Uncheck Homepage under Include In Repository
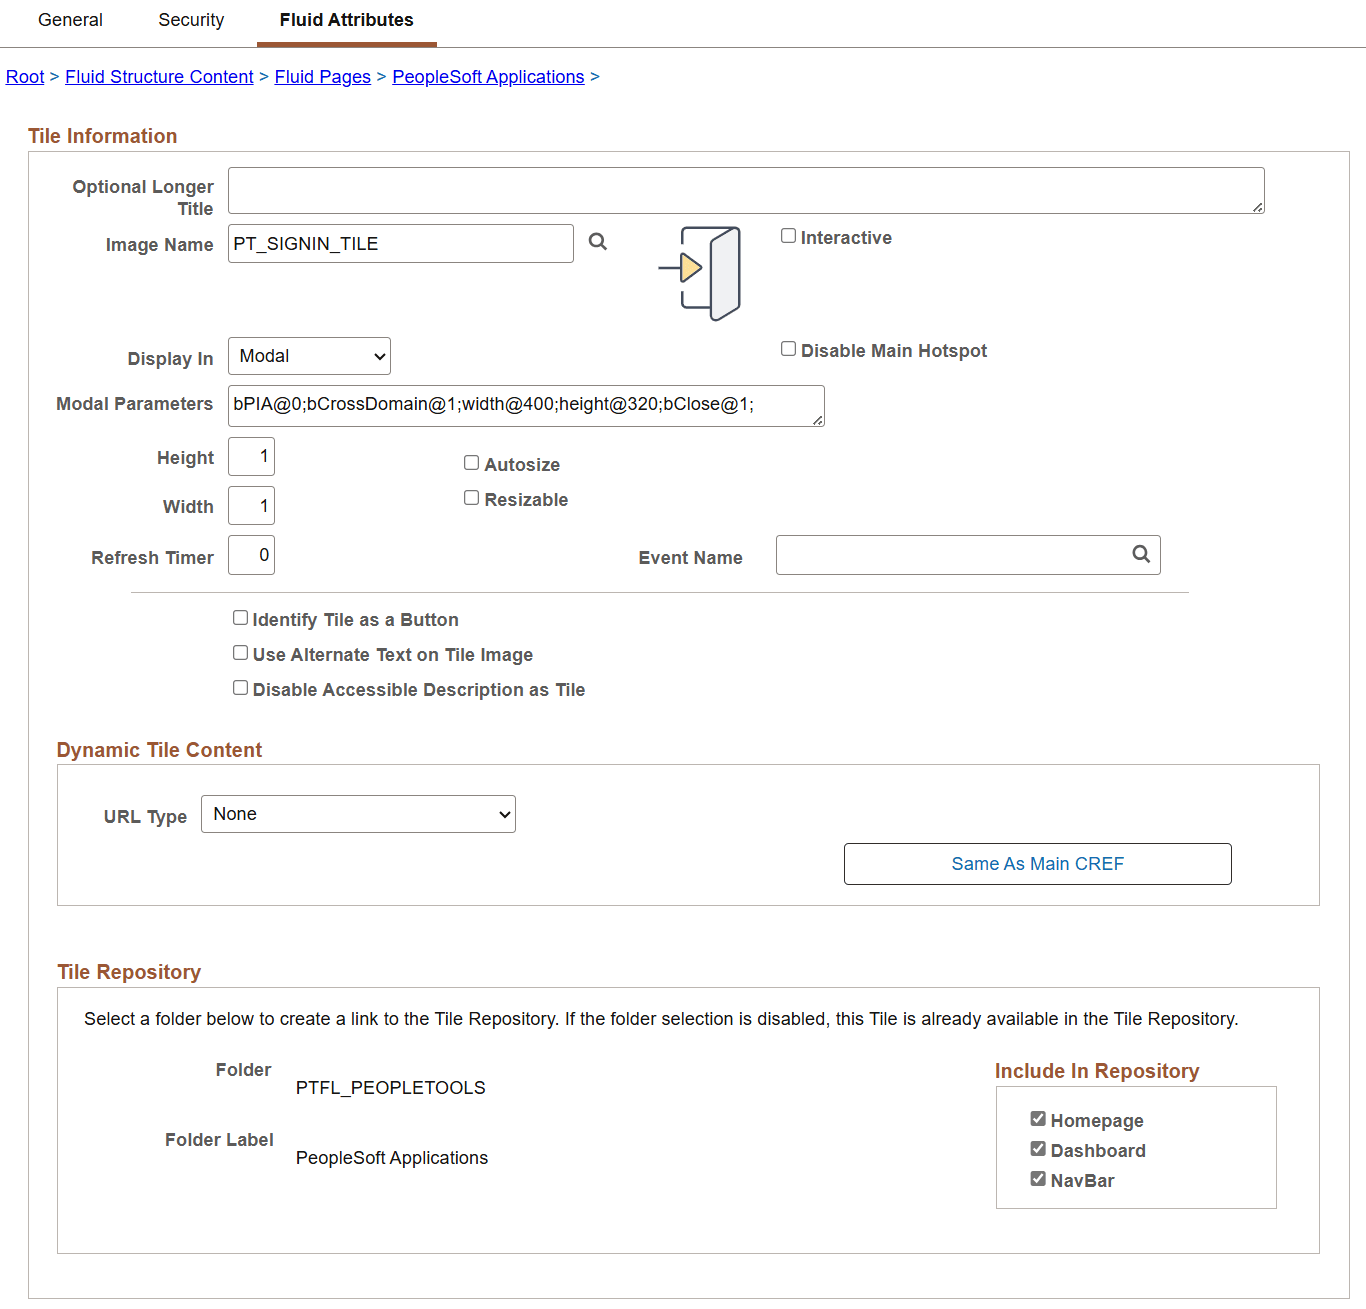 click(x=1038, y=1118)
